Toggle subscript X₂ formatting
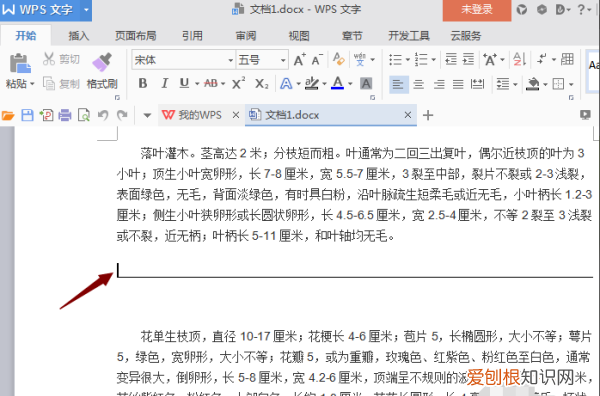Image resolution: width=600 pixels, height=396 pixels. point(262,83)
